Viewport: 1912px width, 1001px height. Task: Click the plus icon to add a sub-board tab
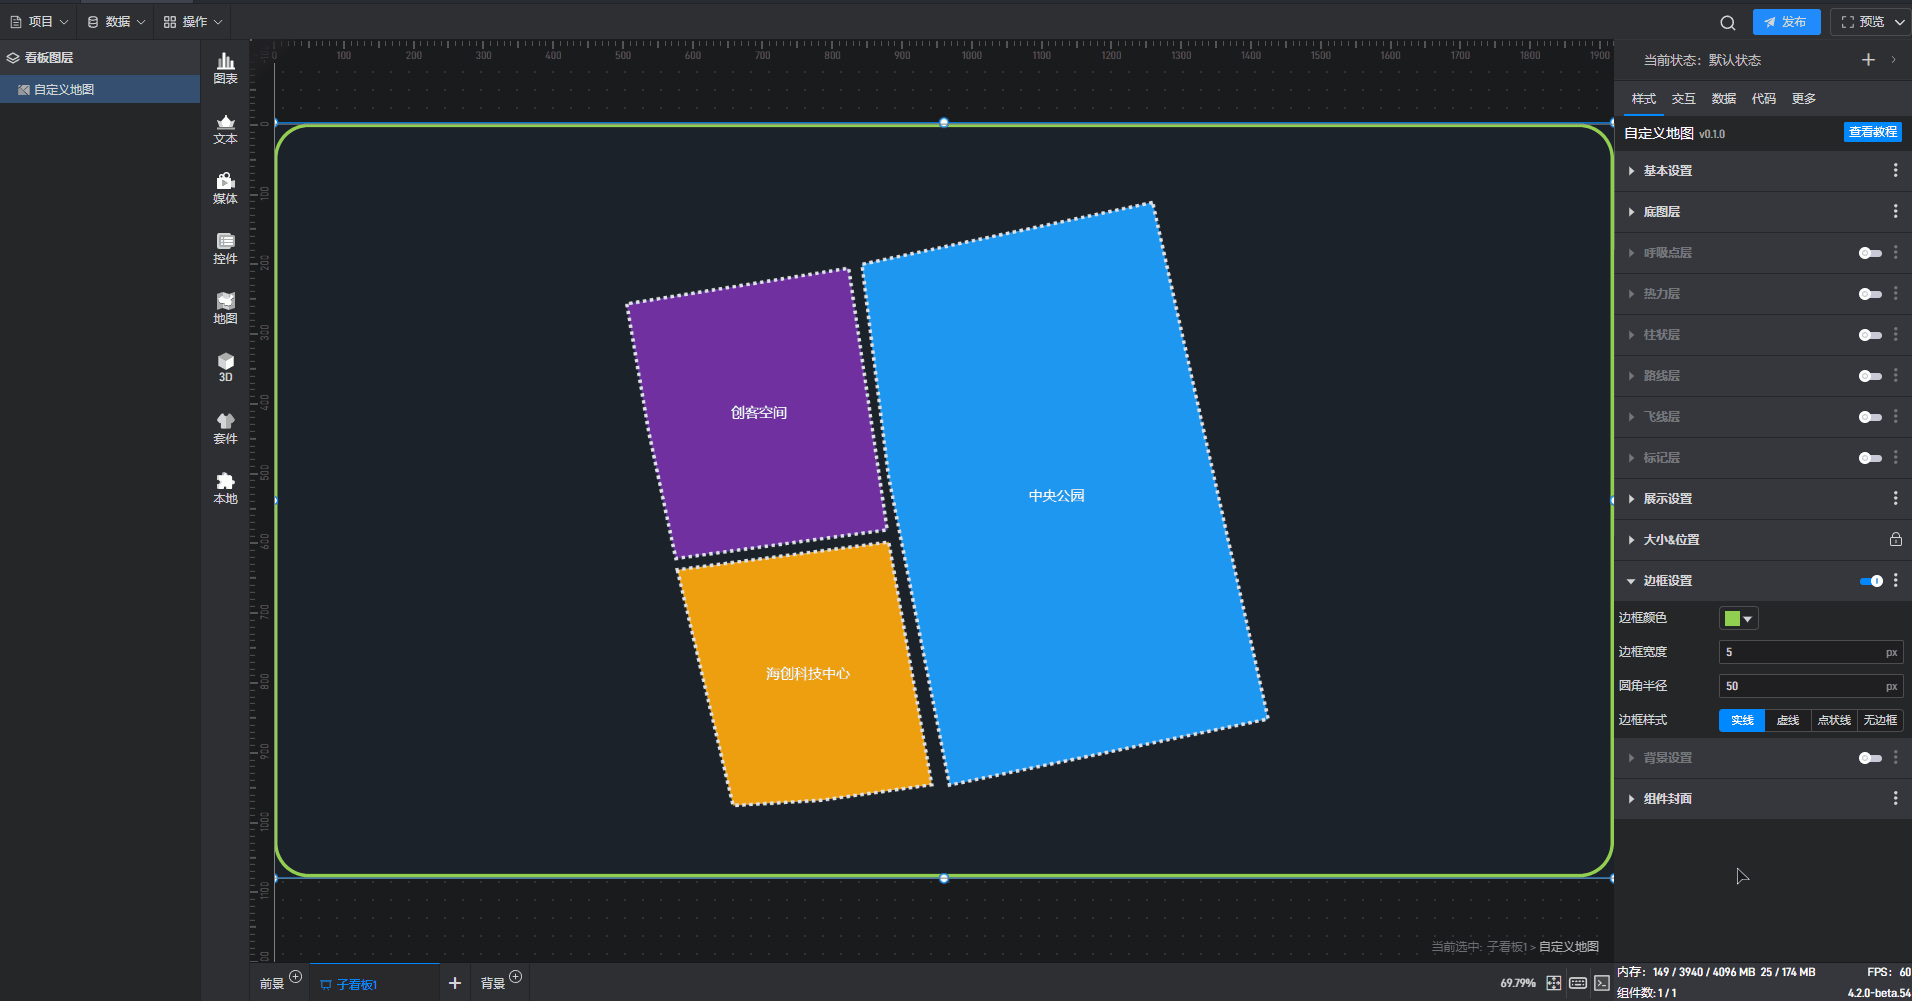[x=454, y=983]
